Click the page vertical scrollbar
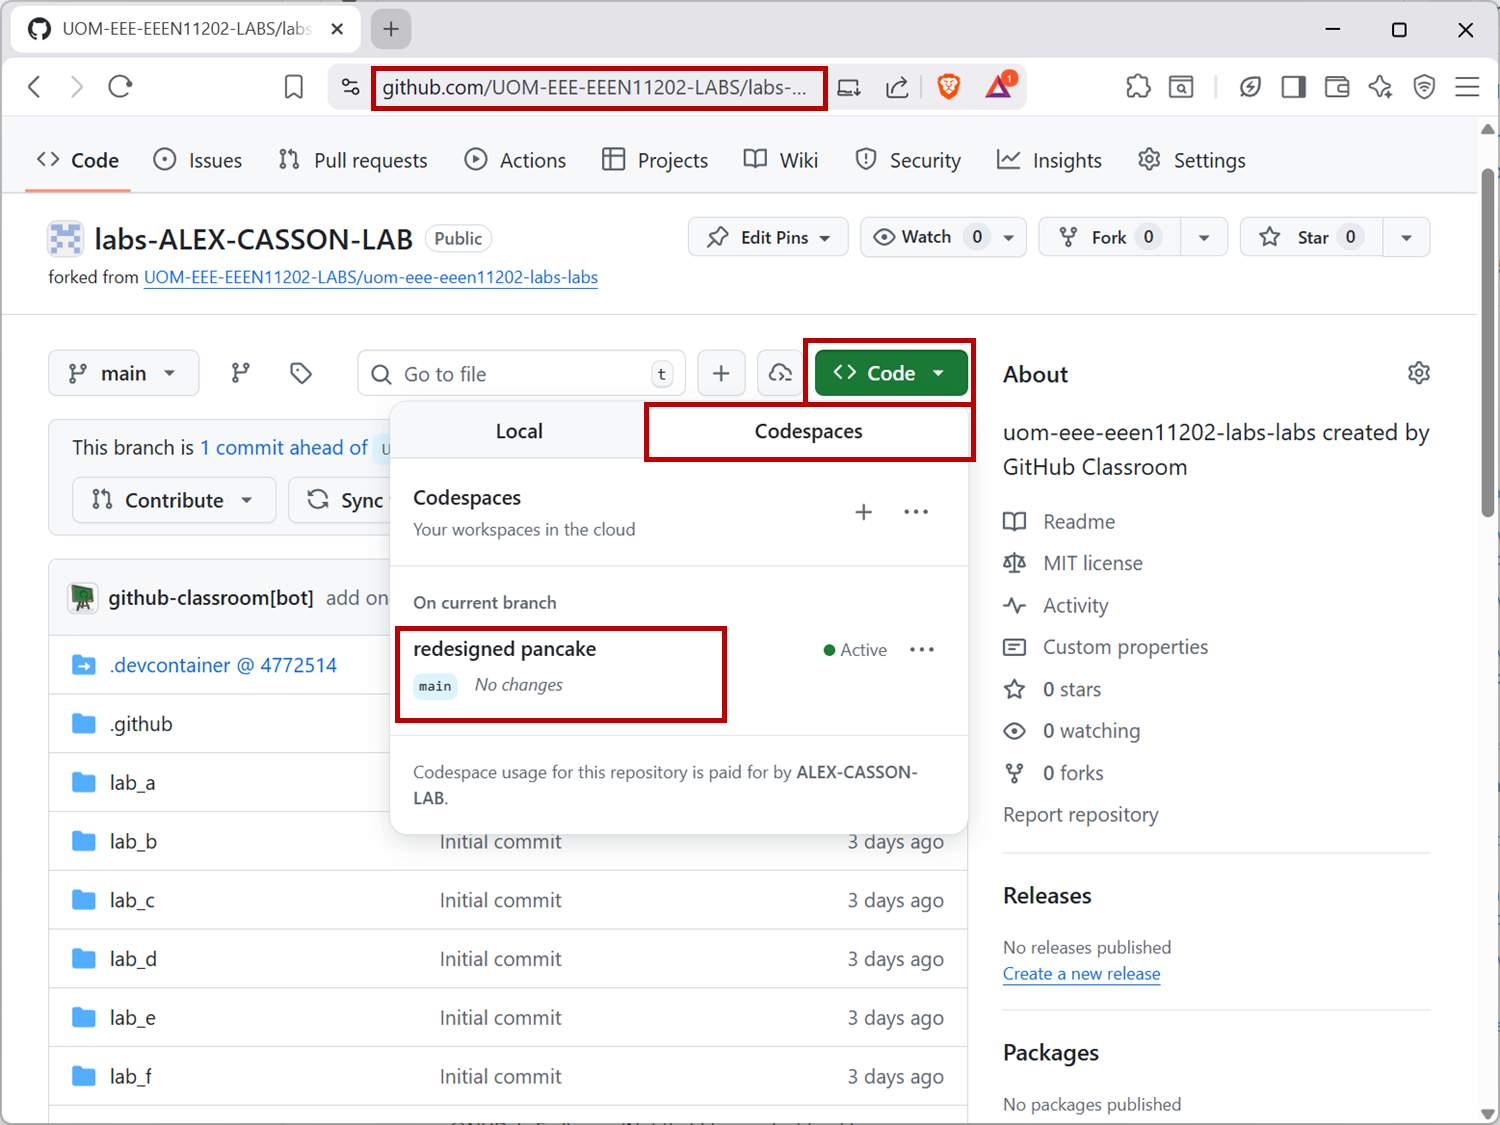 (x=1487, y=340)
